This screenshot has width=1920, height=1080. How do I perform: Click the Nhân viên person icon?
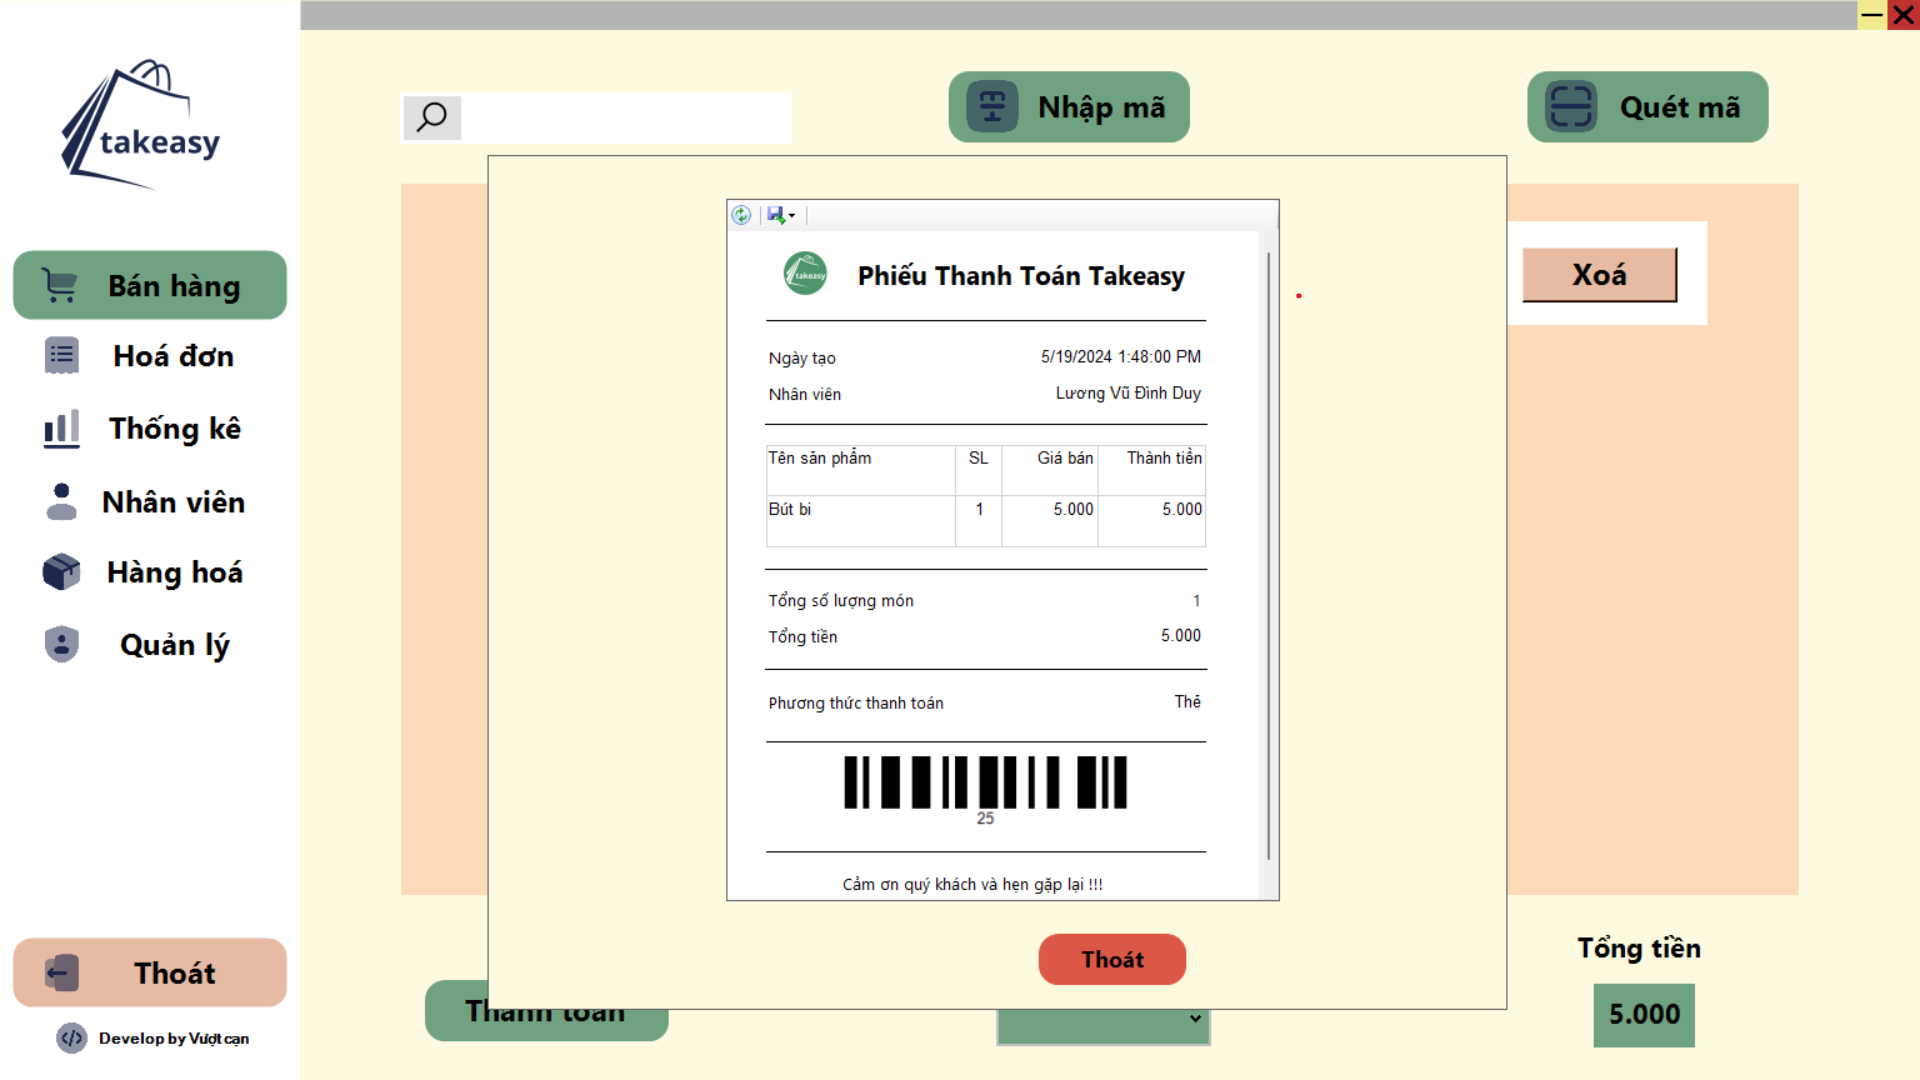click(61, 502)
